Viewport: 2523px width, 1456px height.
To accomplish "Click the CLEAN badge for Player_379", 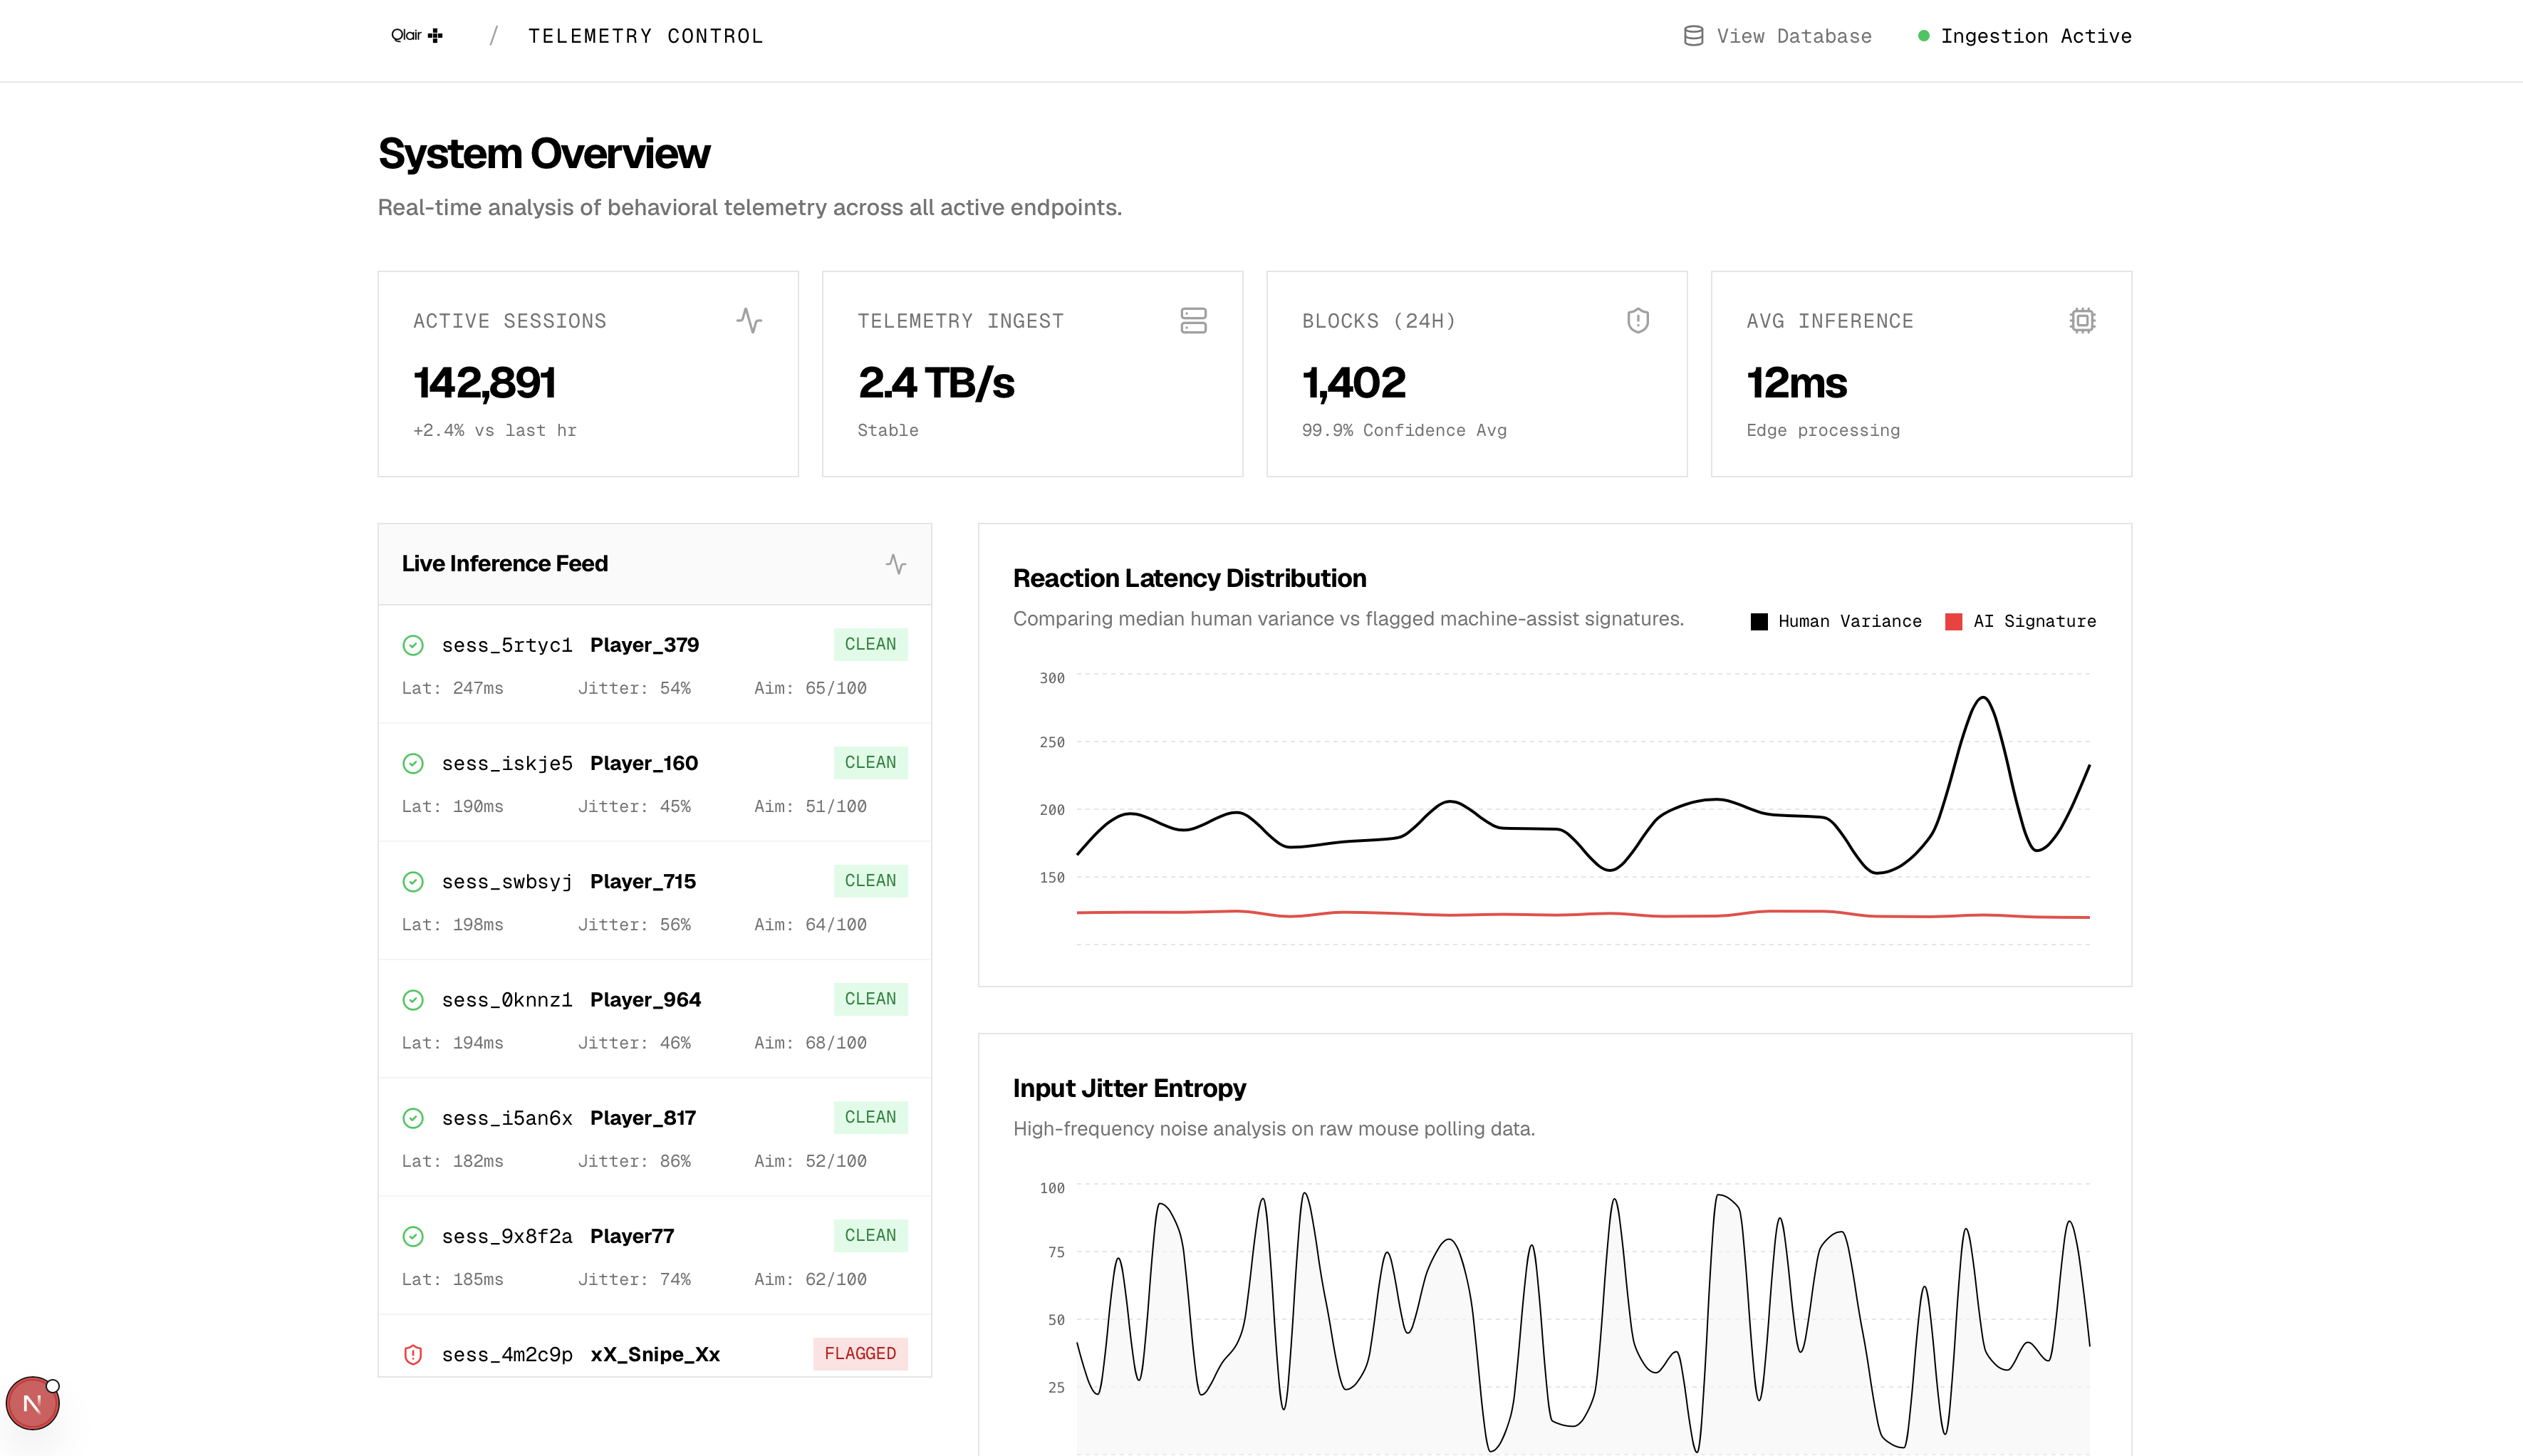I will [870, 644].
